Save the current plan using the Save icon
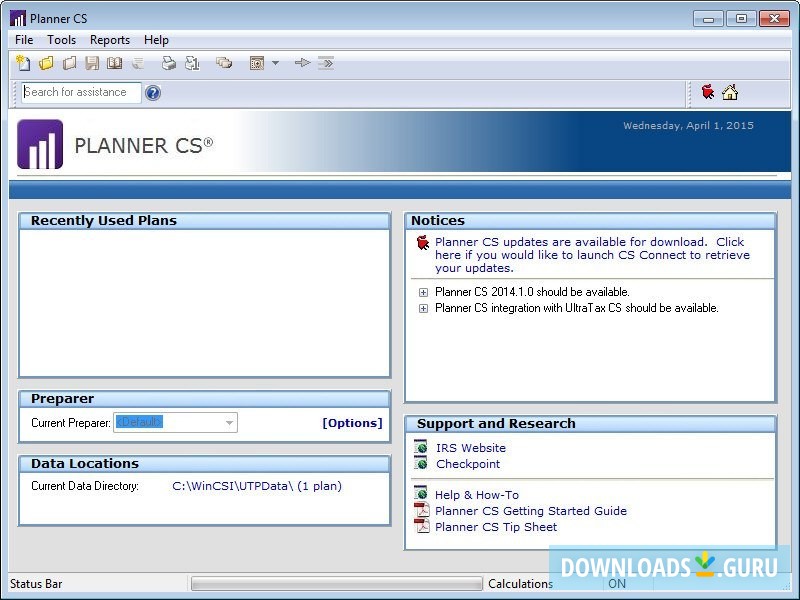This screenshot has height=600, width=800. click(x=91, y=63)
